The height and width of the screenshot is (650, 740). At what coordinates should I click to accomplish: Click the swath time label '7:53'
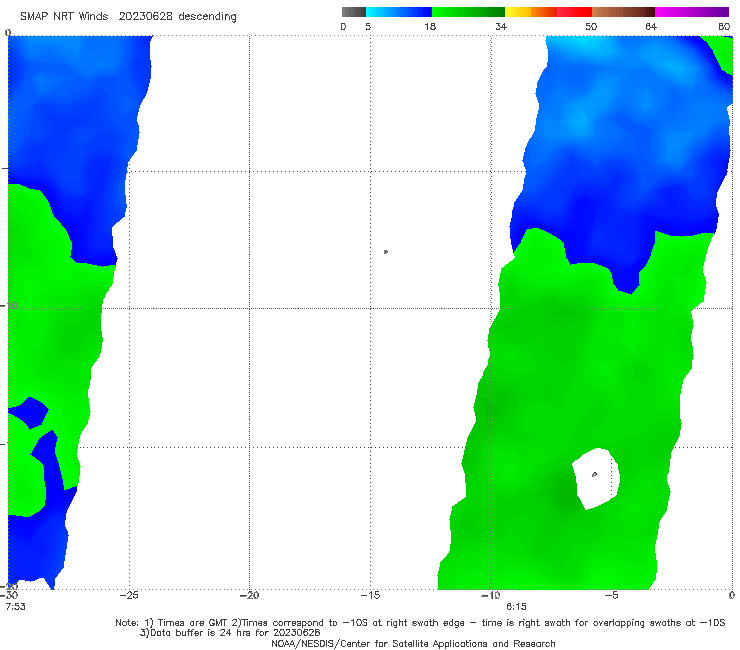(x=16, y=607)
